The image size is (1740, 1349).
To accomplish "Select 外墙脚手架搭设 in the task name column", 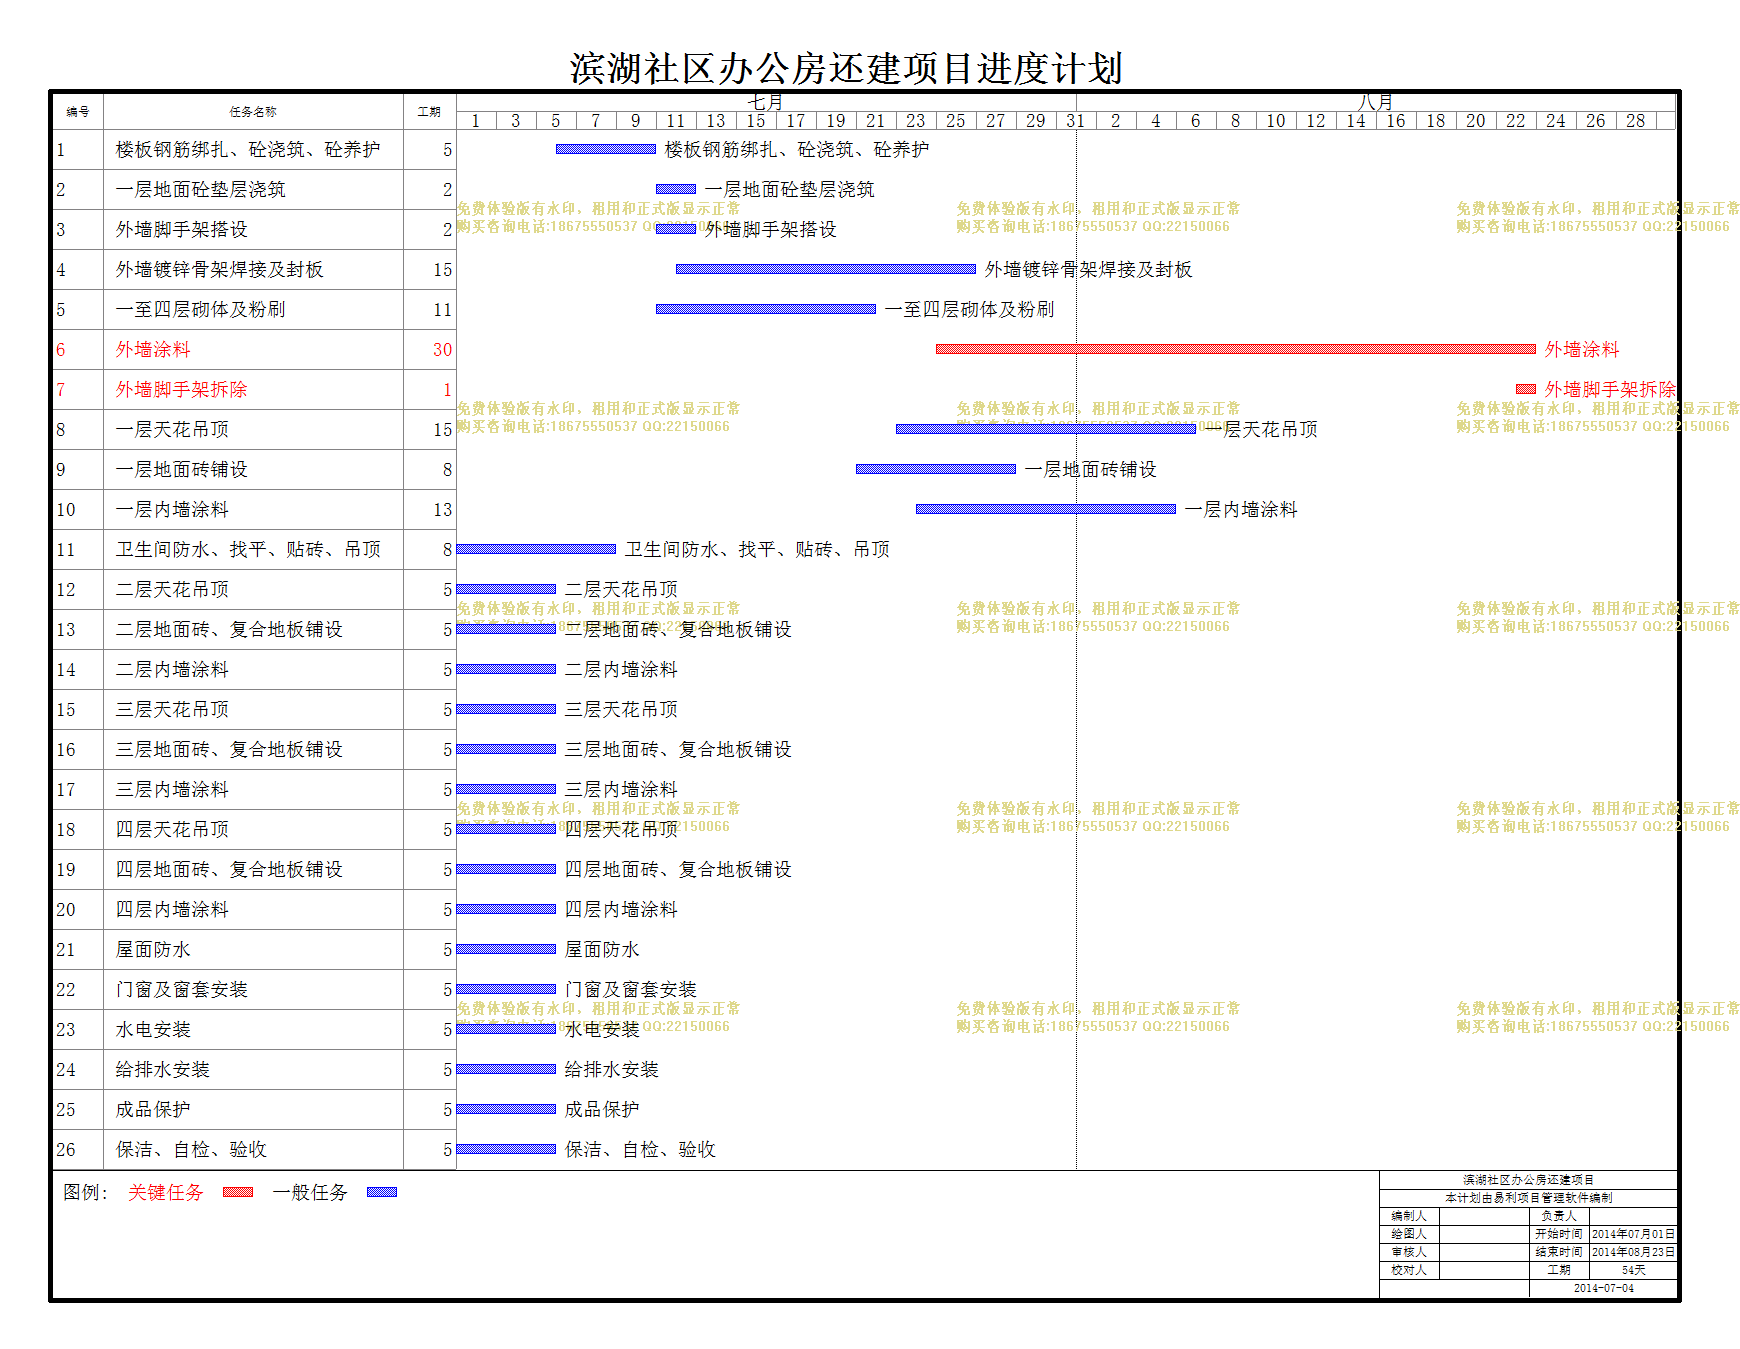I will 181,229.
